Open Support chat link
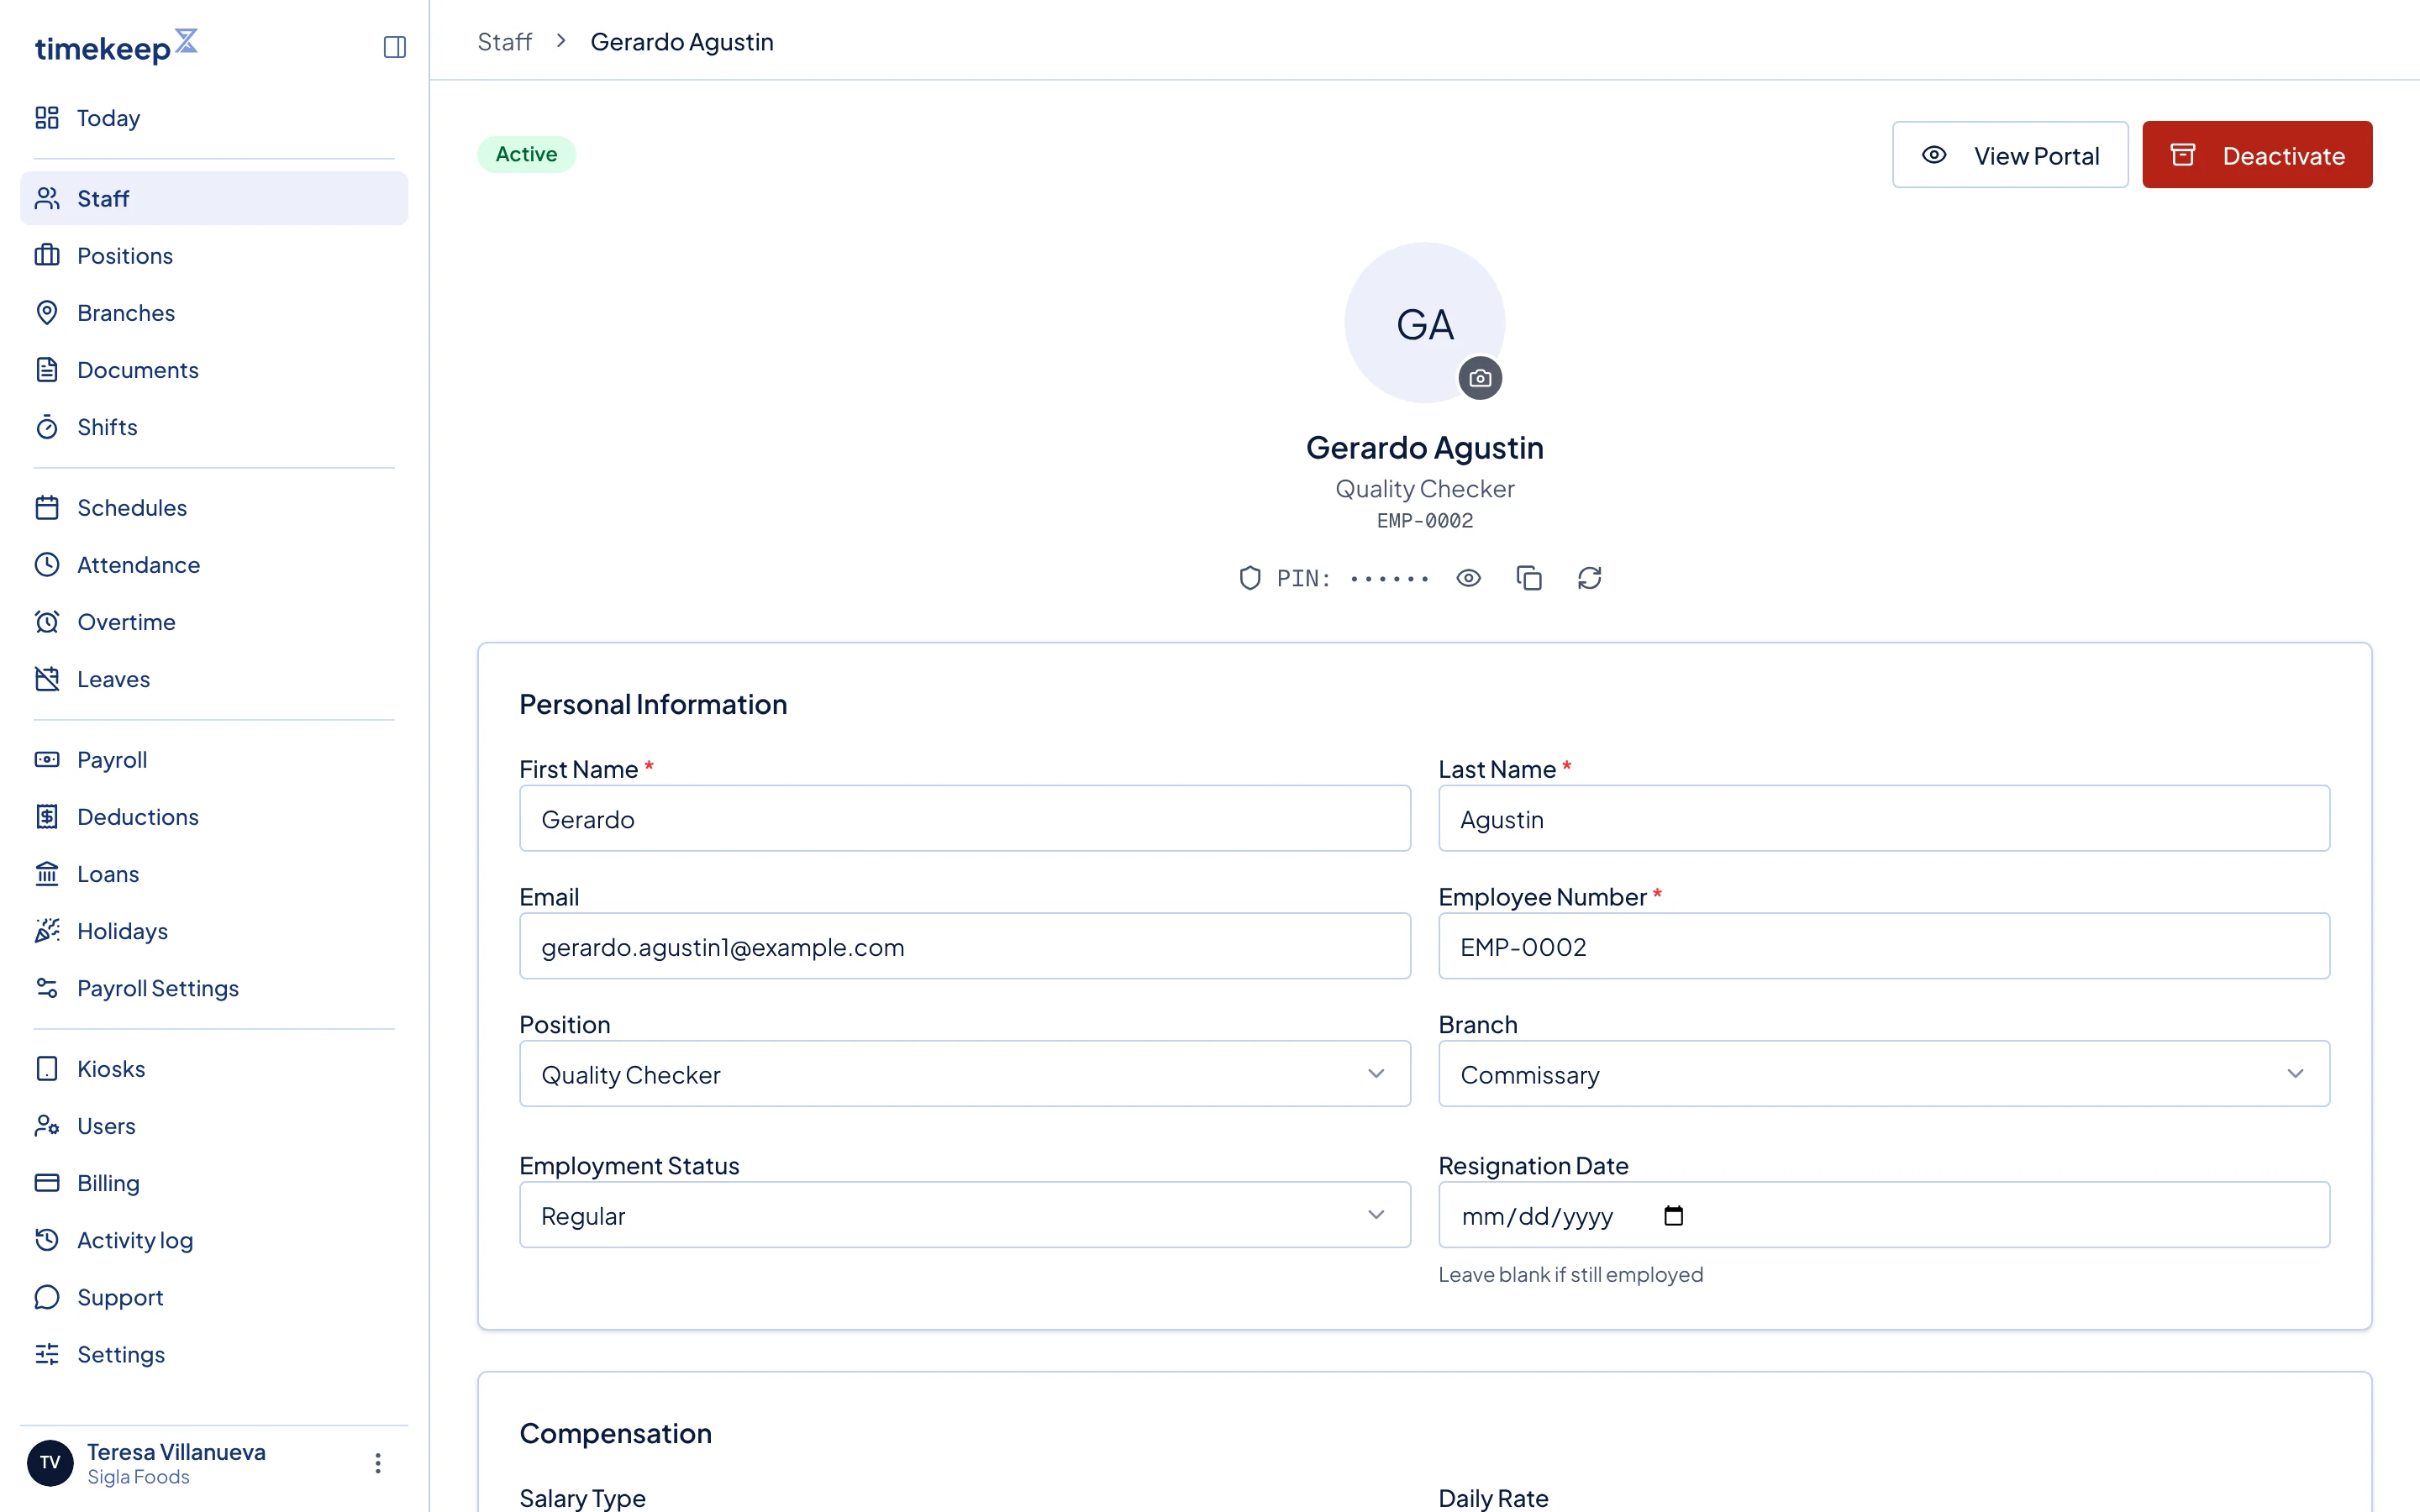Screen dimensions: 2420x1512 (x=214, y=1297)
